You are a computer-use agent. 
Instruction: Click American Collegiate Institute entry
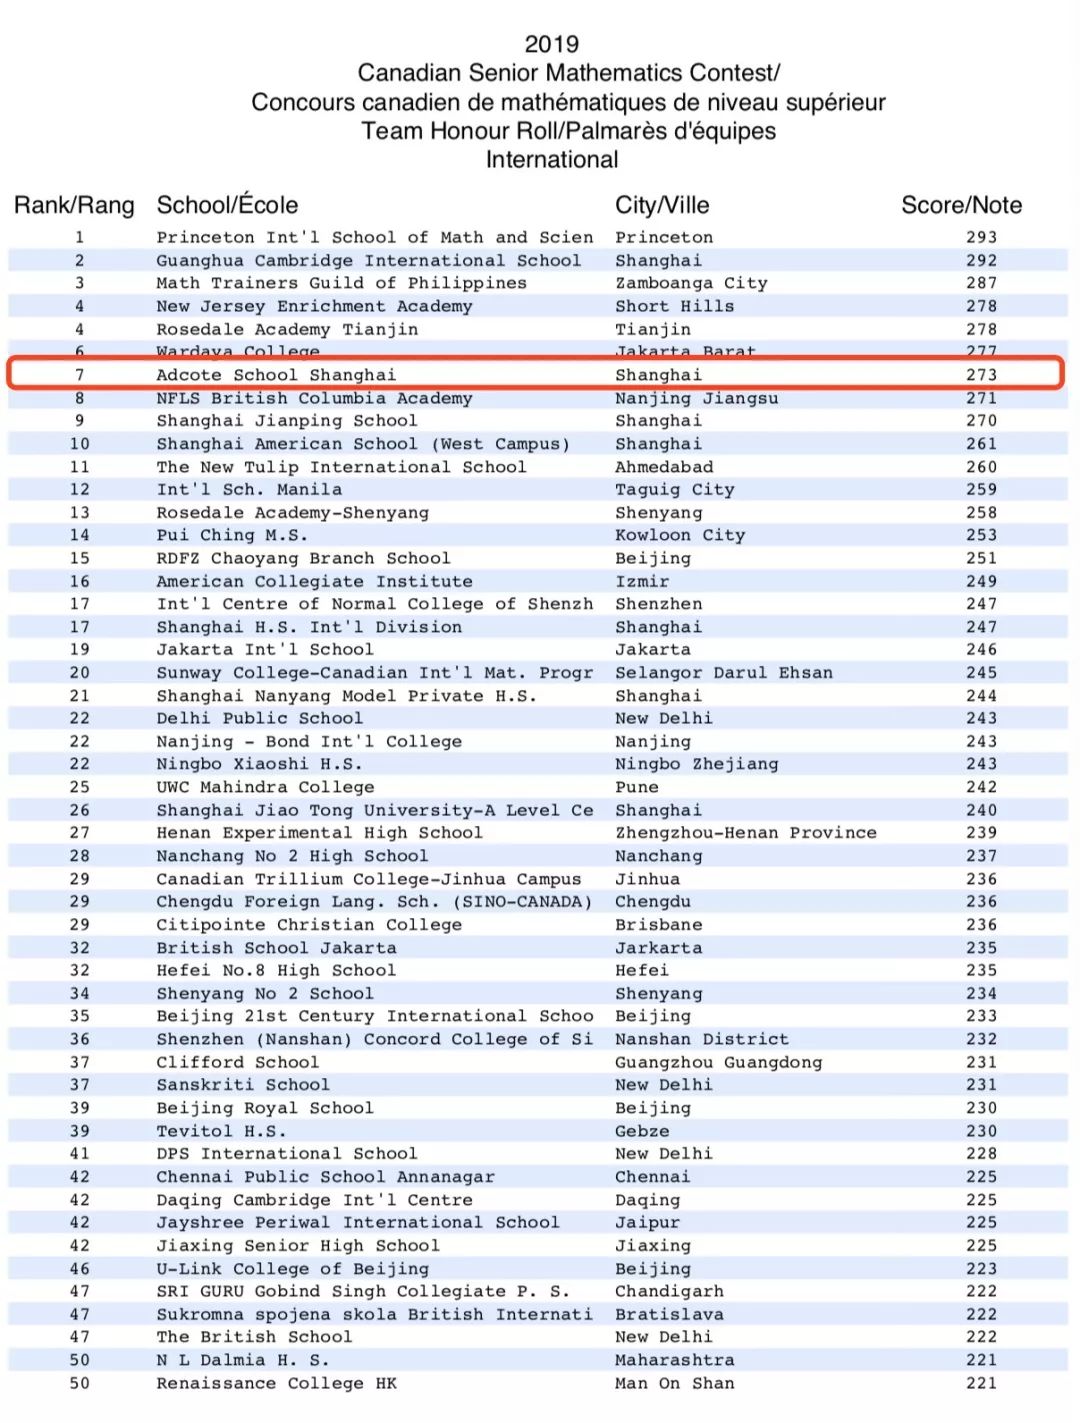tap(314, 581)
